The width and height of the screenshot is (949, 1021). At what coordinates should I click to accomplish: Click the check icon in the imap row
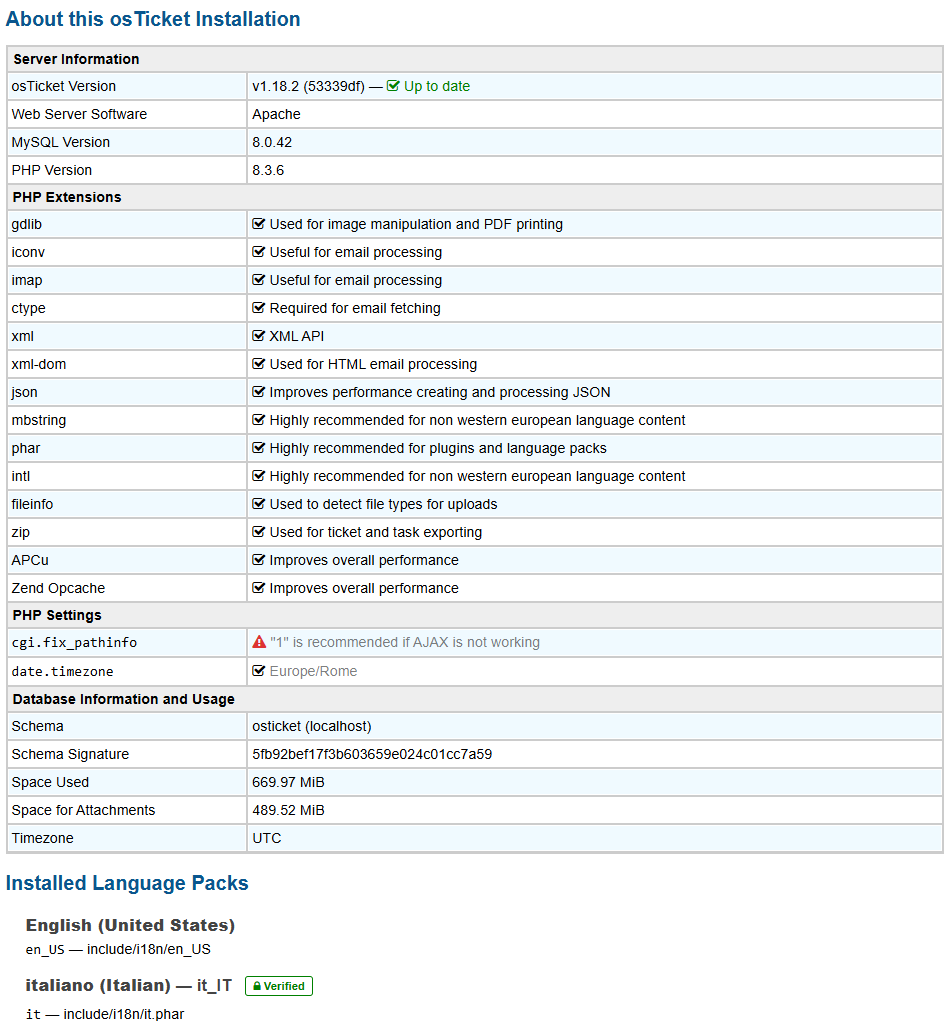pos(259,280)
